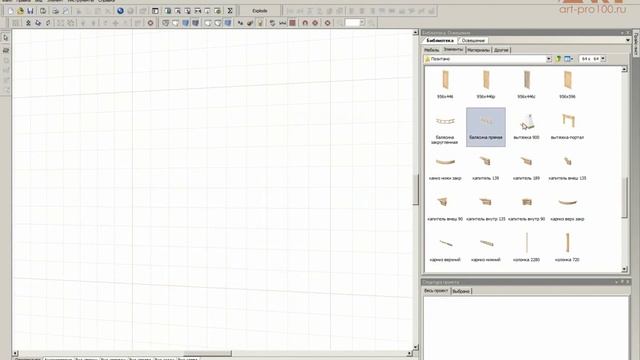Open the Другие library tab
Image resolution: width=640 pixels, height=360 pixels.
coord(501,50)
